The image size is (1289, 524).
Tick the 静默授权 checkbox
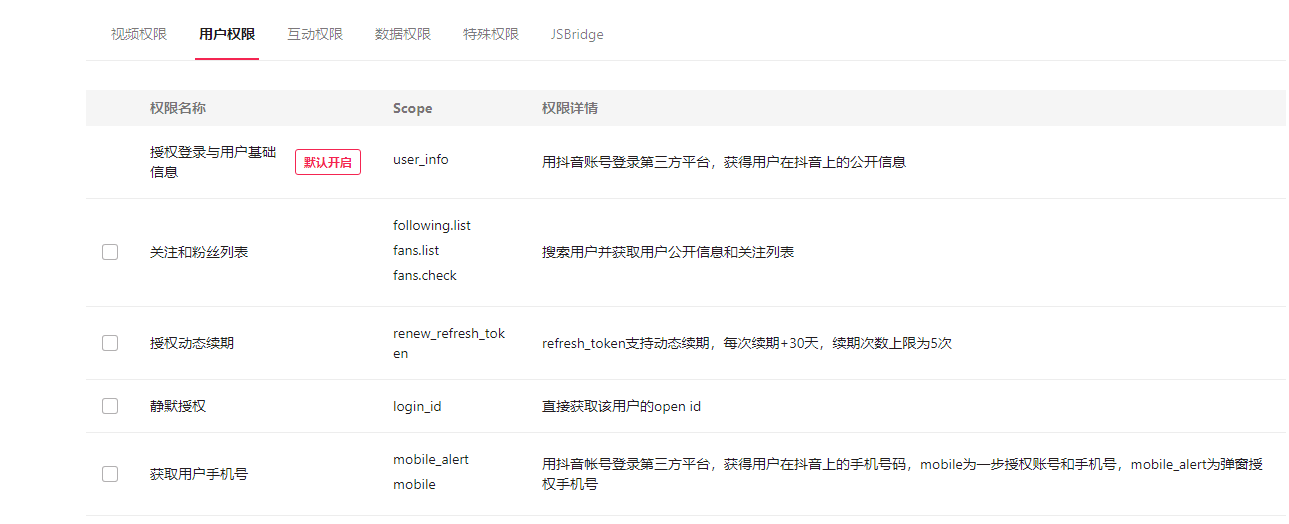click(110, 406)
